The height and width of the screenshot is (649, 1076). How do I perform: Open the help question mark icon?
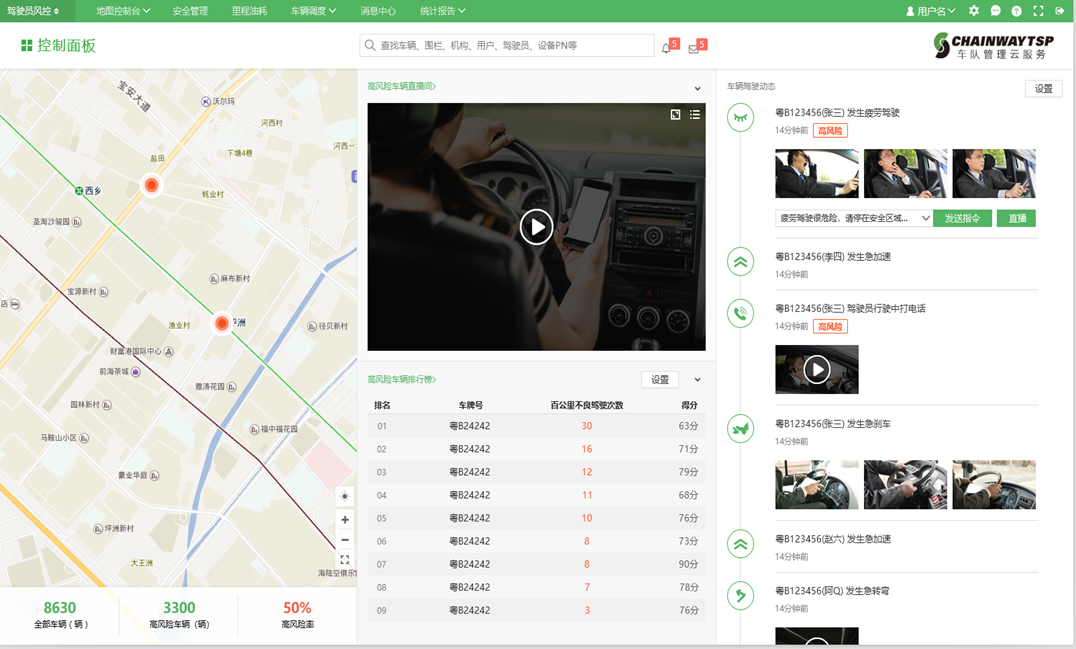[x=1016, y=11]
